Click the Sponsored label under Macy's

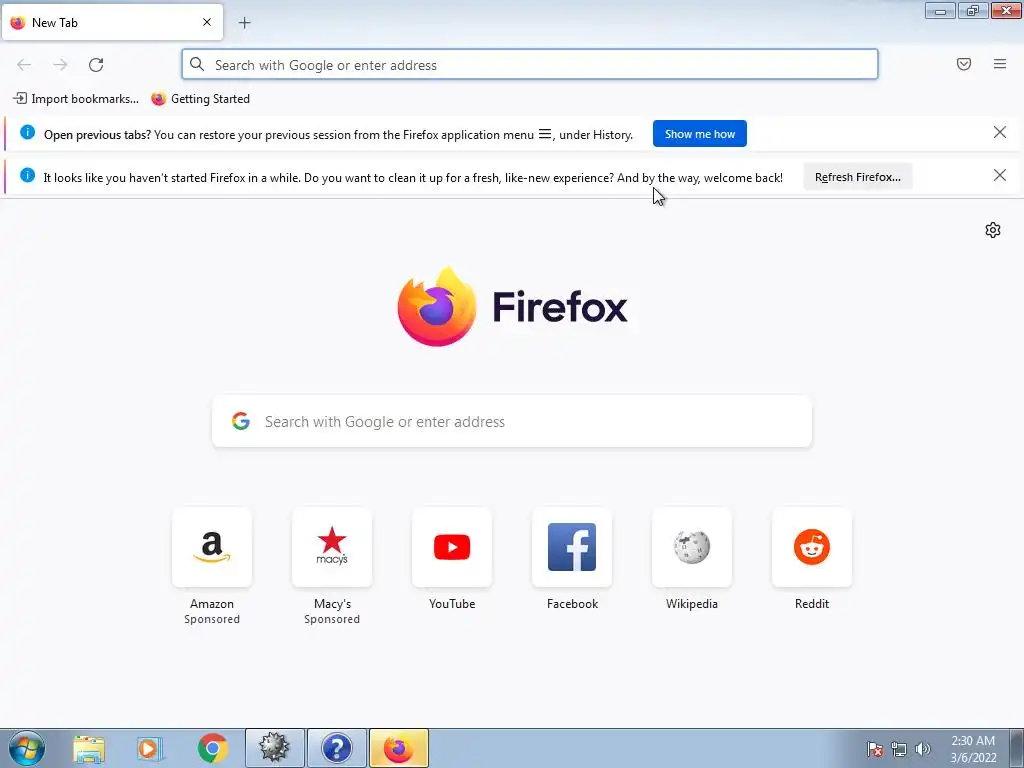point(332,619)
